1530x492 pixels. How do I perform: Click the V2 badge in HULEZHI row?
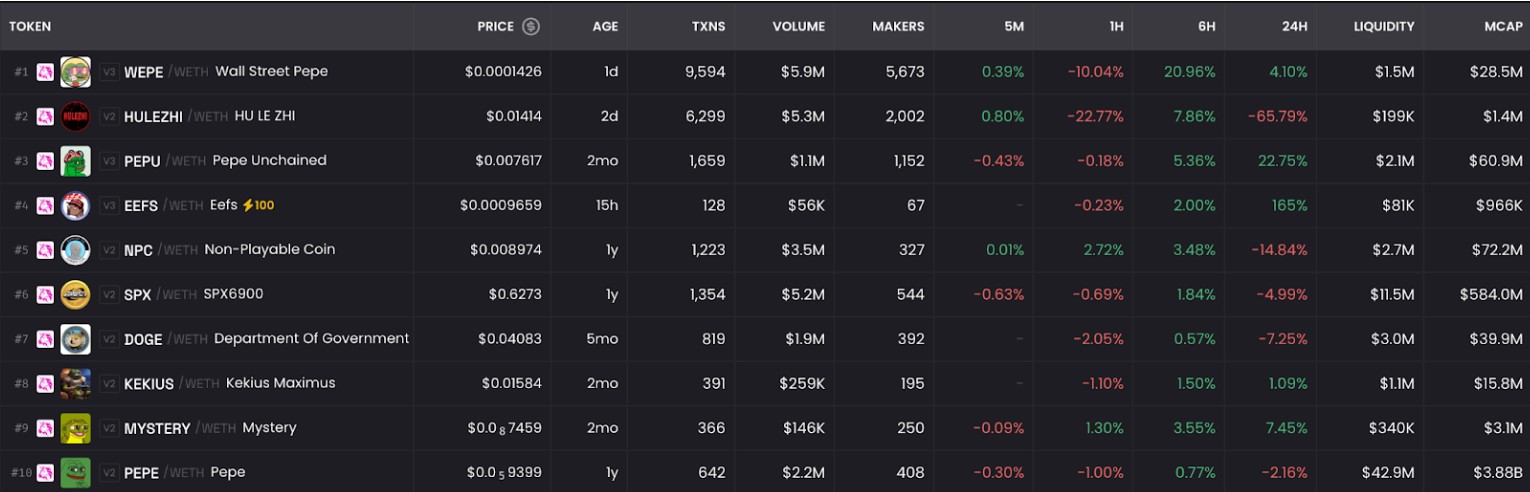click(x=109, y=117)
